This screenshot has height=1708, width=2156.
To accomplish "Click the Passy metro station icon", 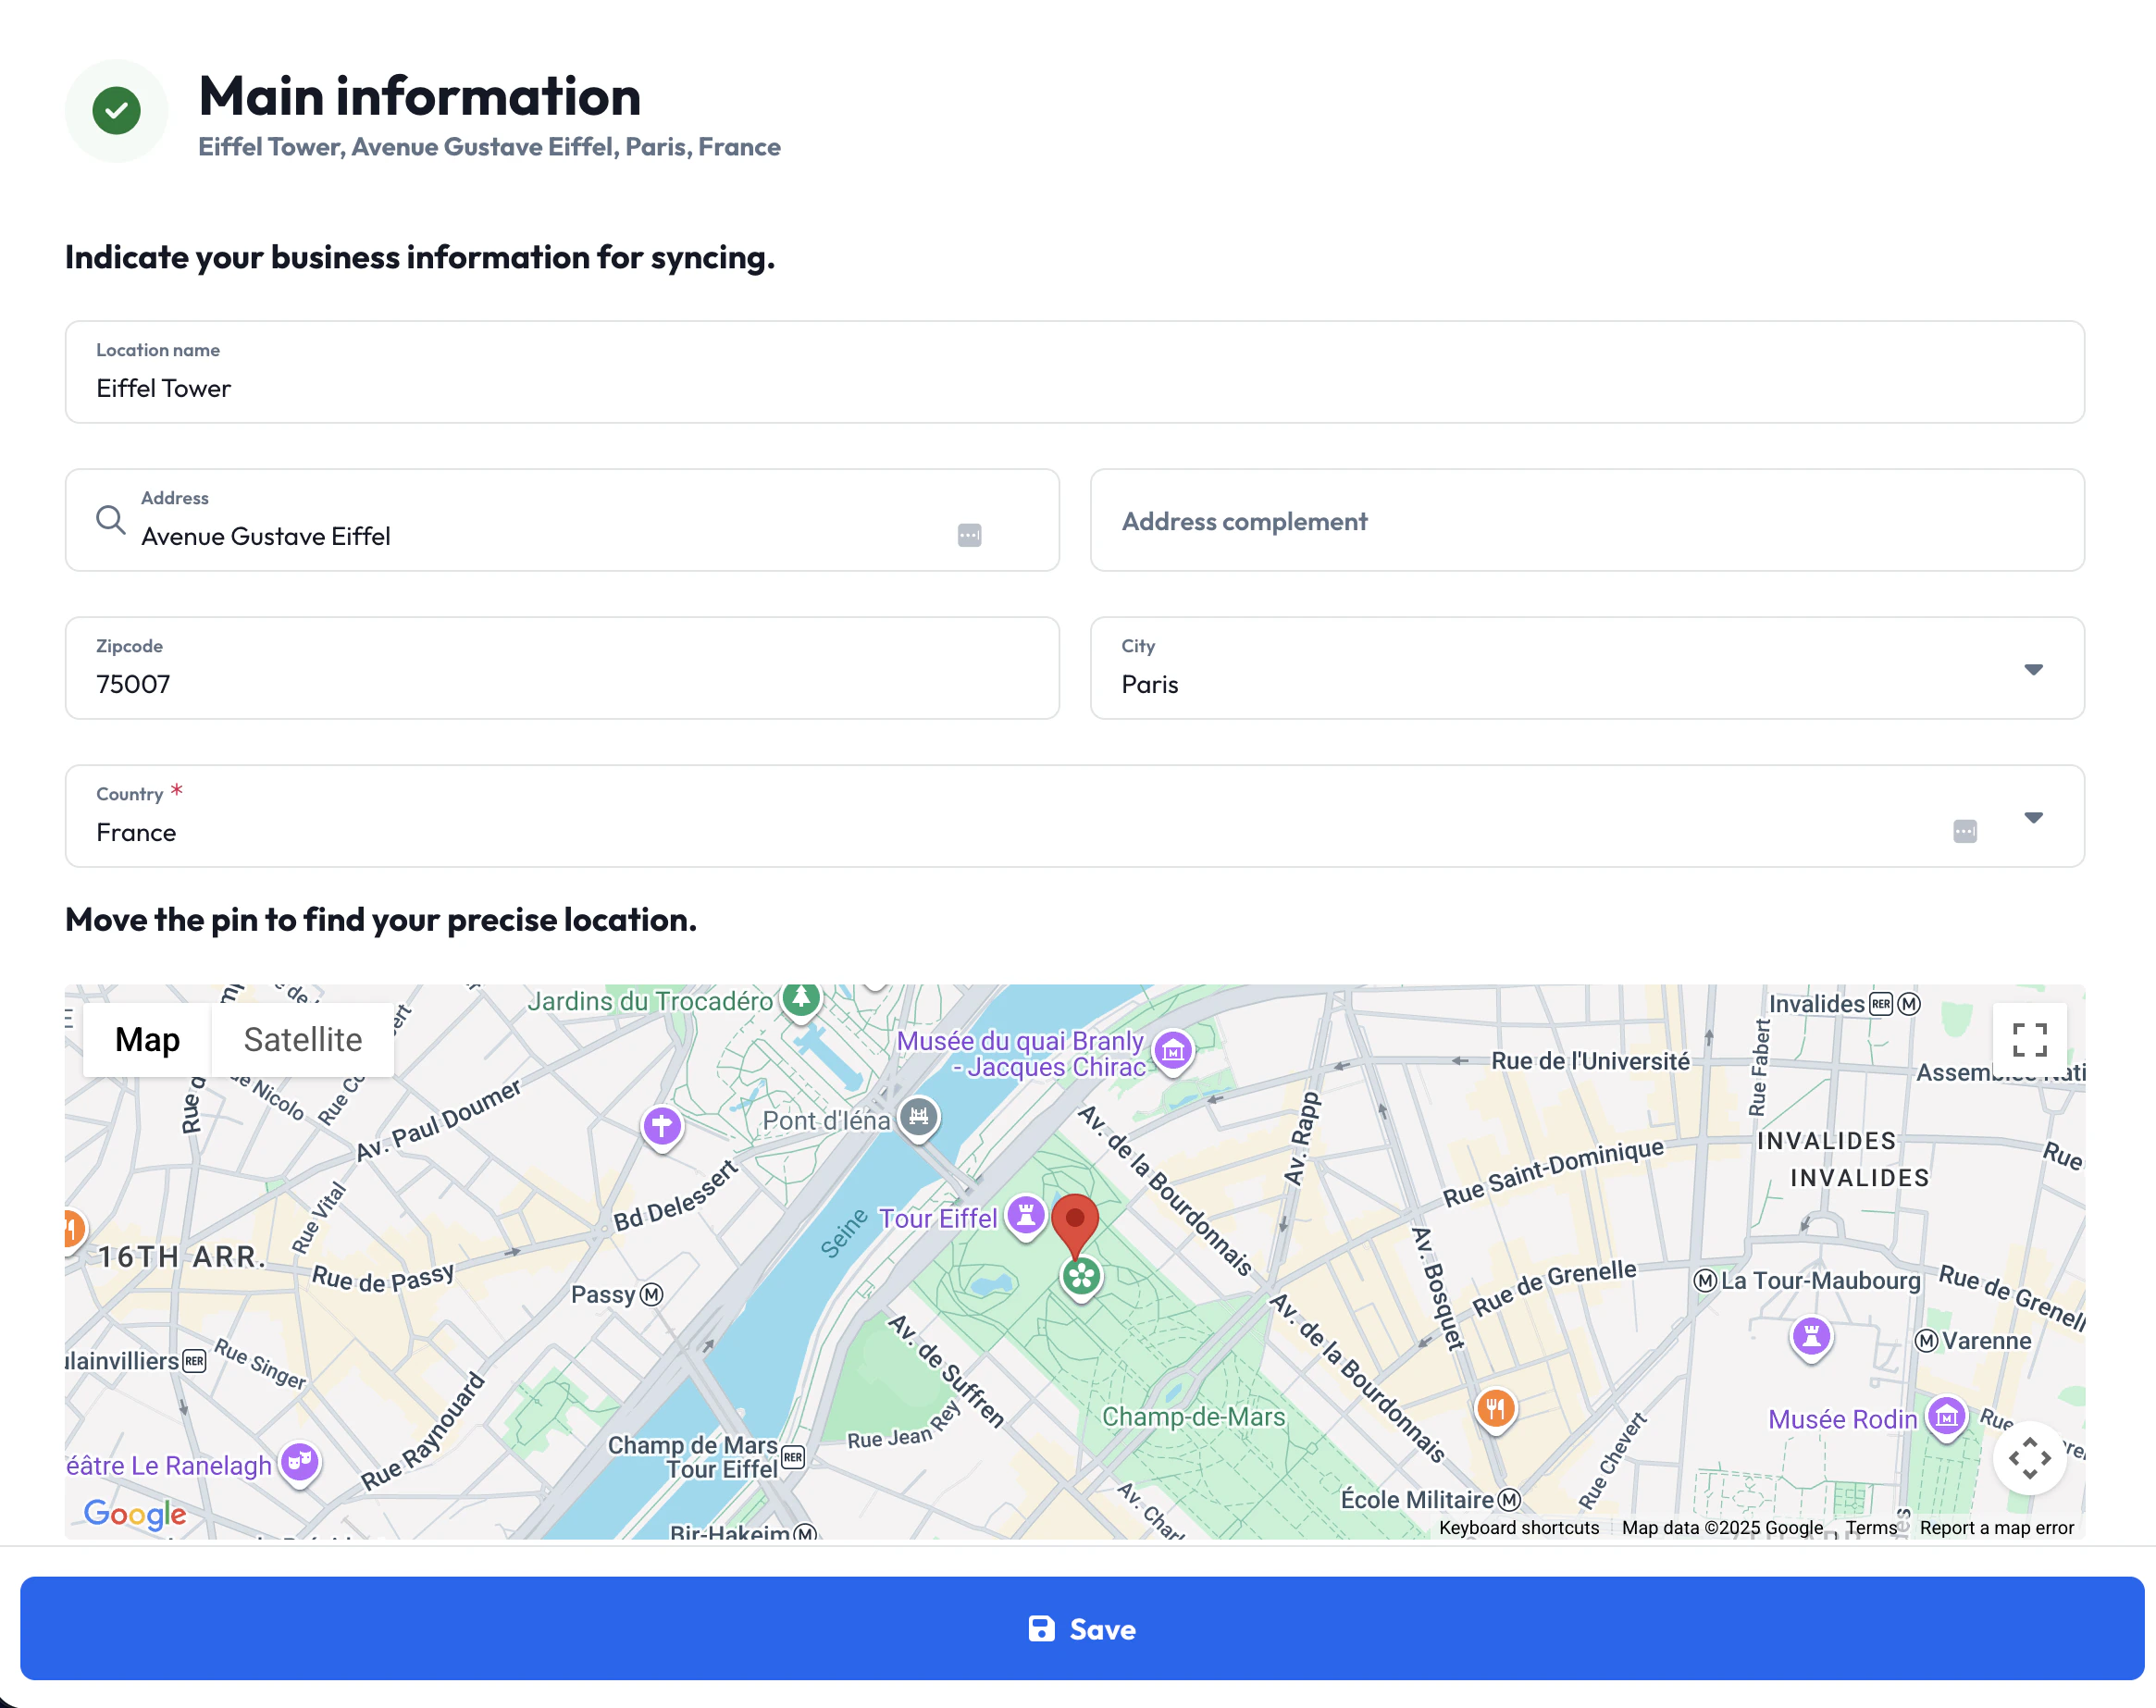I will click(652, 1294).
